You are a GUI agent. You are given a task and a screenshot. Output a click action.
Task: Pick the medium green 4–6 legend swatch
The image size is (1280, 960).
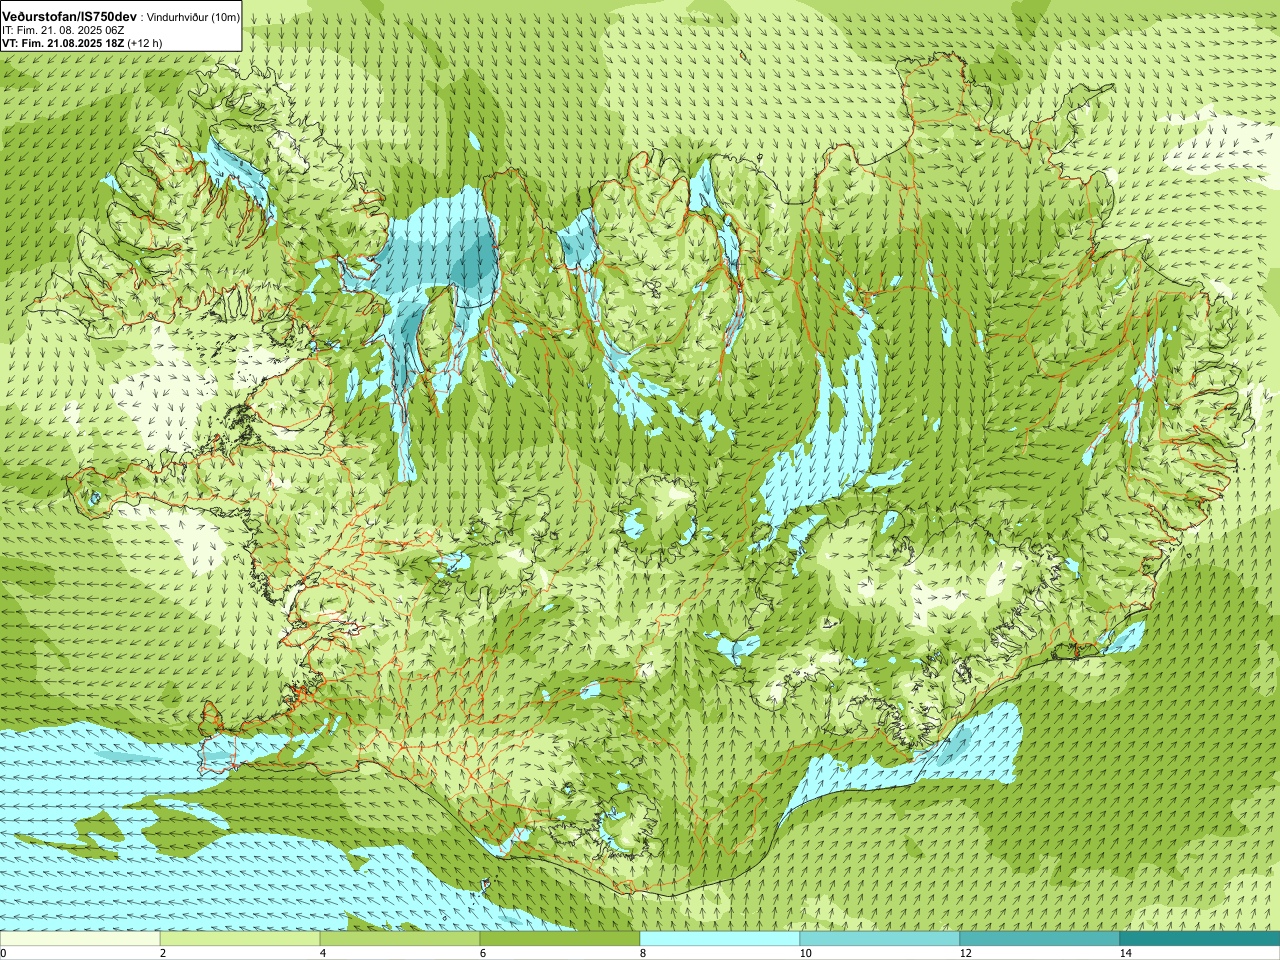pos(400,939)
